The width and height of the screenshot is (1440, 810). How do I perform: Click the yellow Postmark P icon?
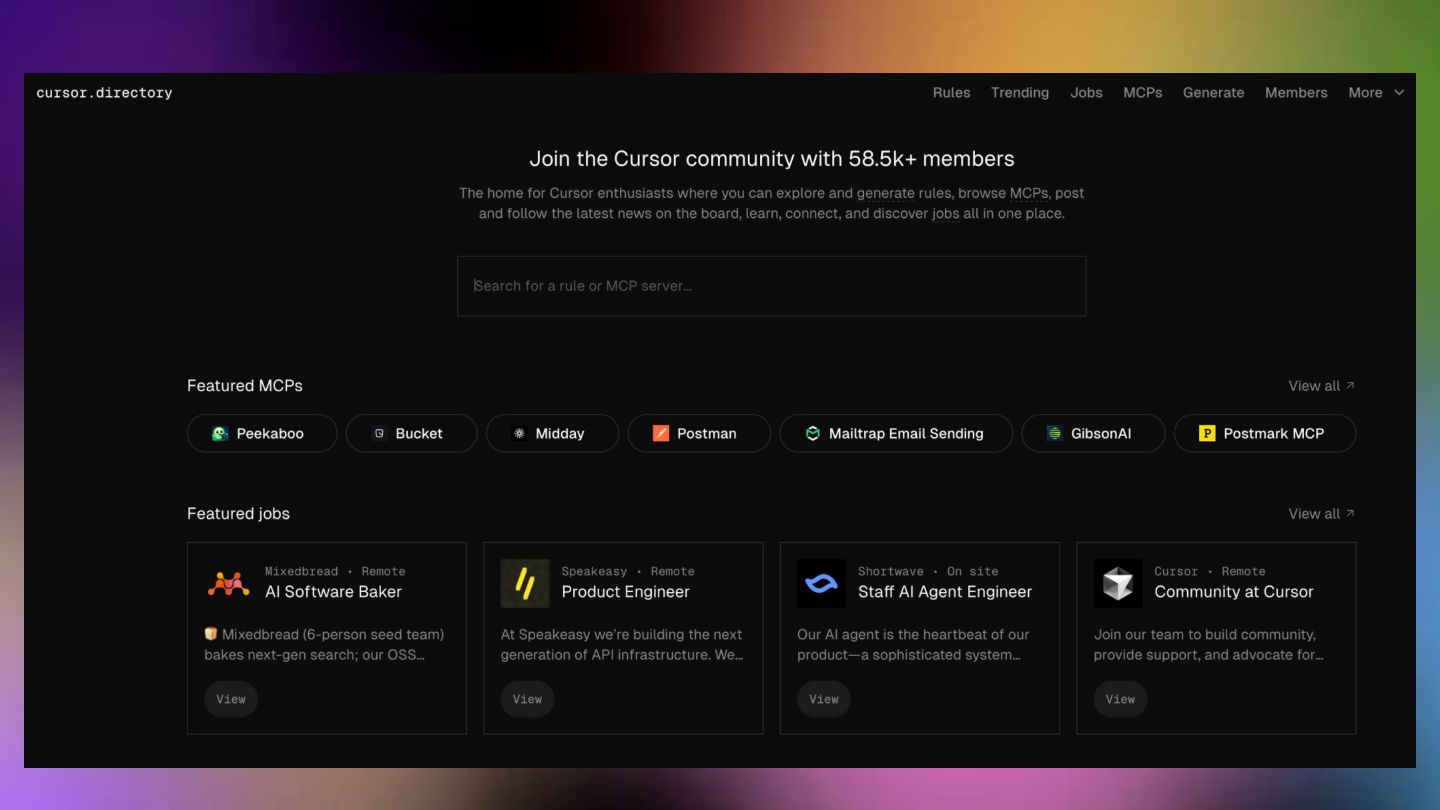(x=1207, y=433)
